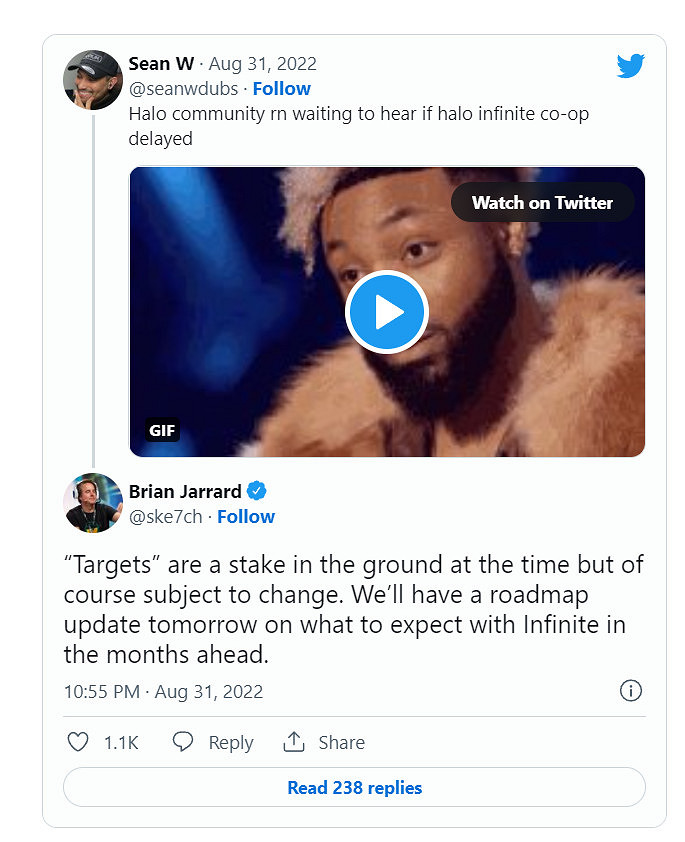
Task: Open the tweet info icon
Action: click(x=631, y=690)
